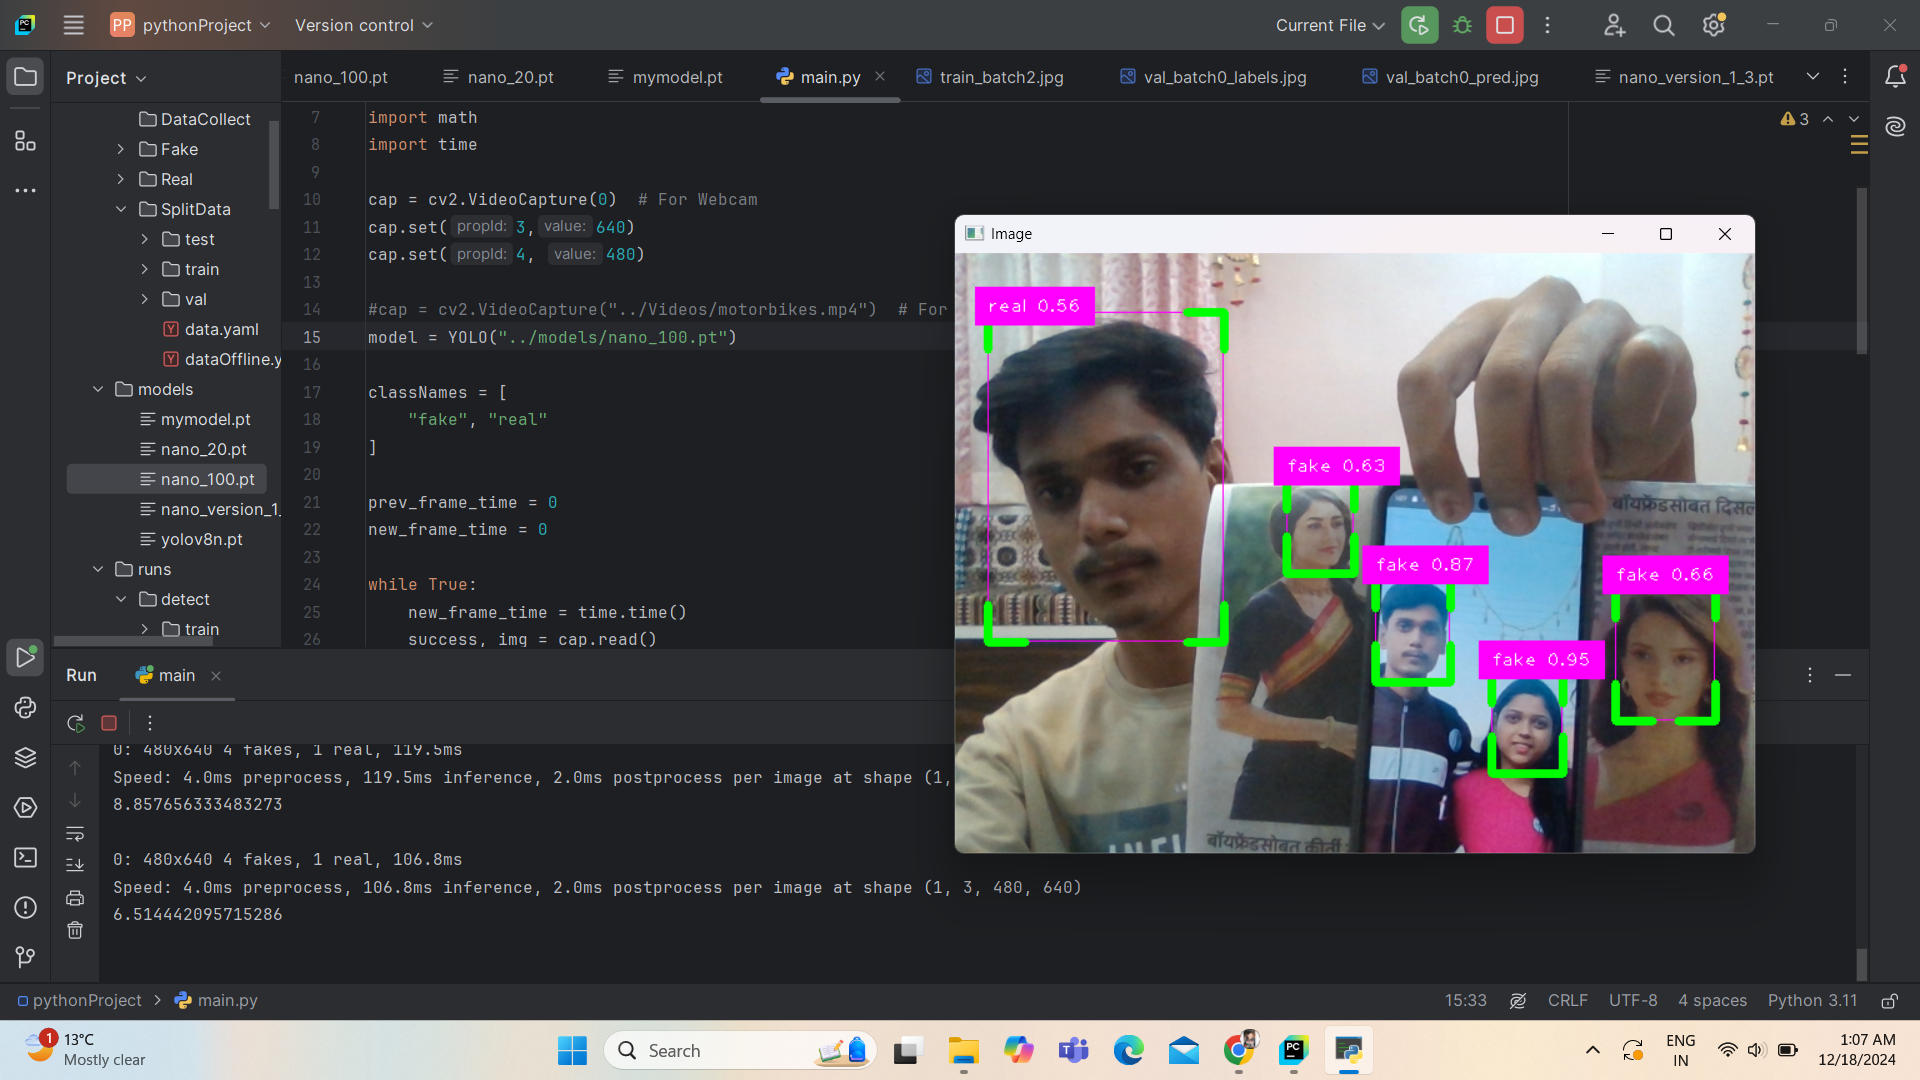Open IDE Settings via the gear icon
This screenshot has width=1920, height=1080.
point(1714,25)
